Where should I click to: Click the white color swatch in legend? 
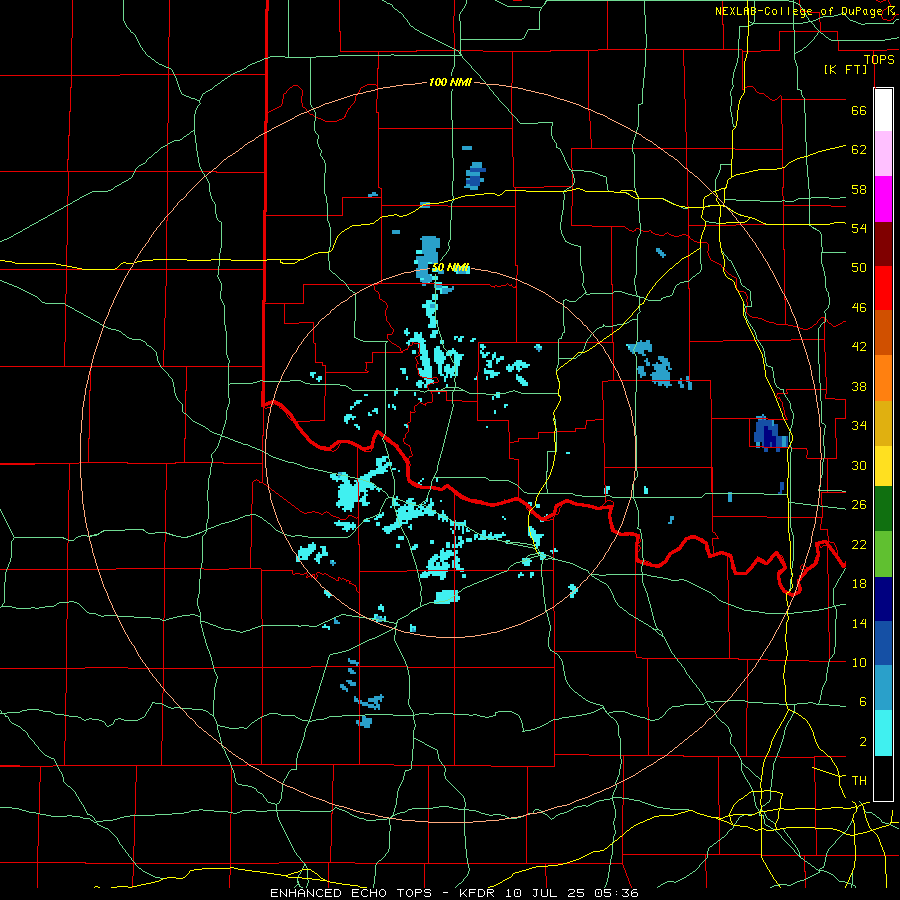pos(883,110)
